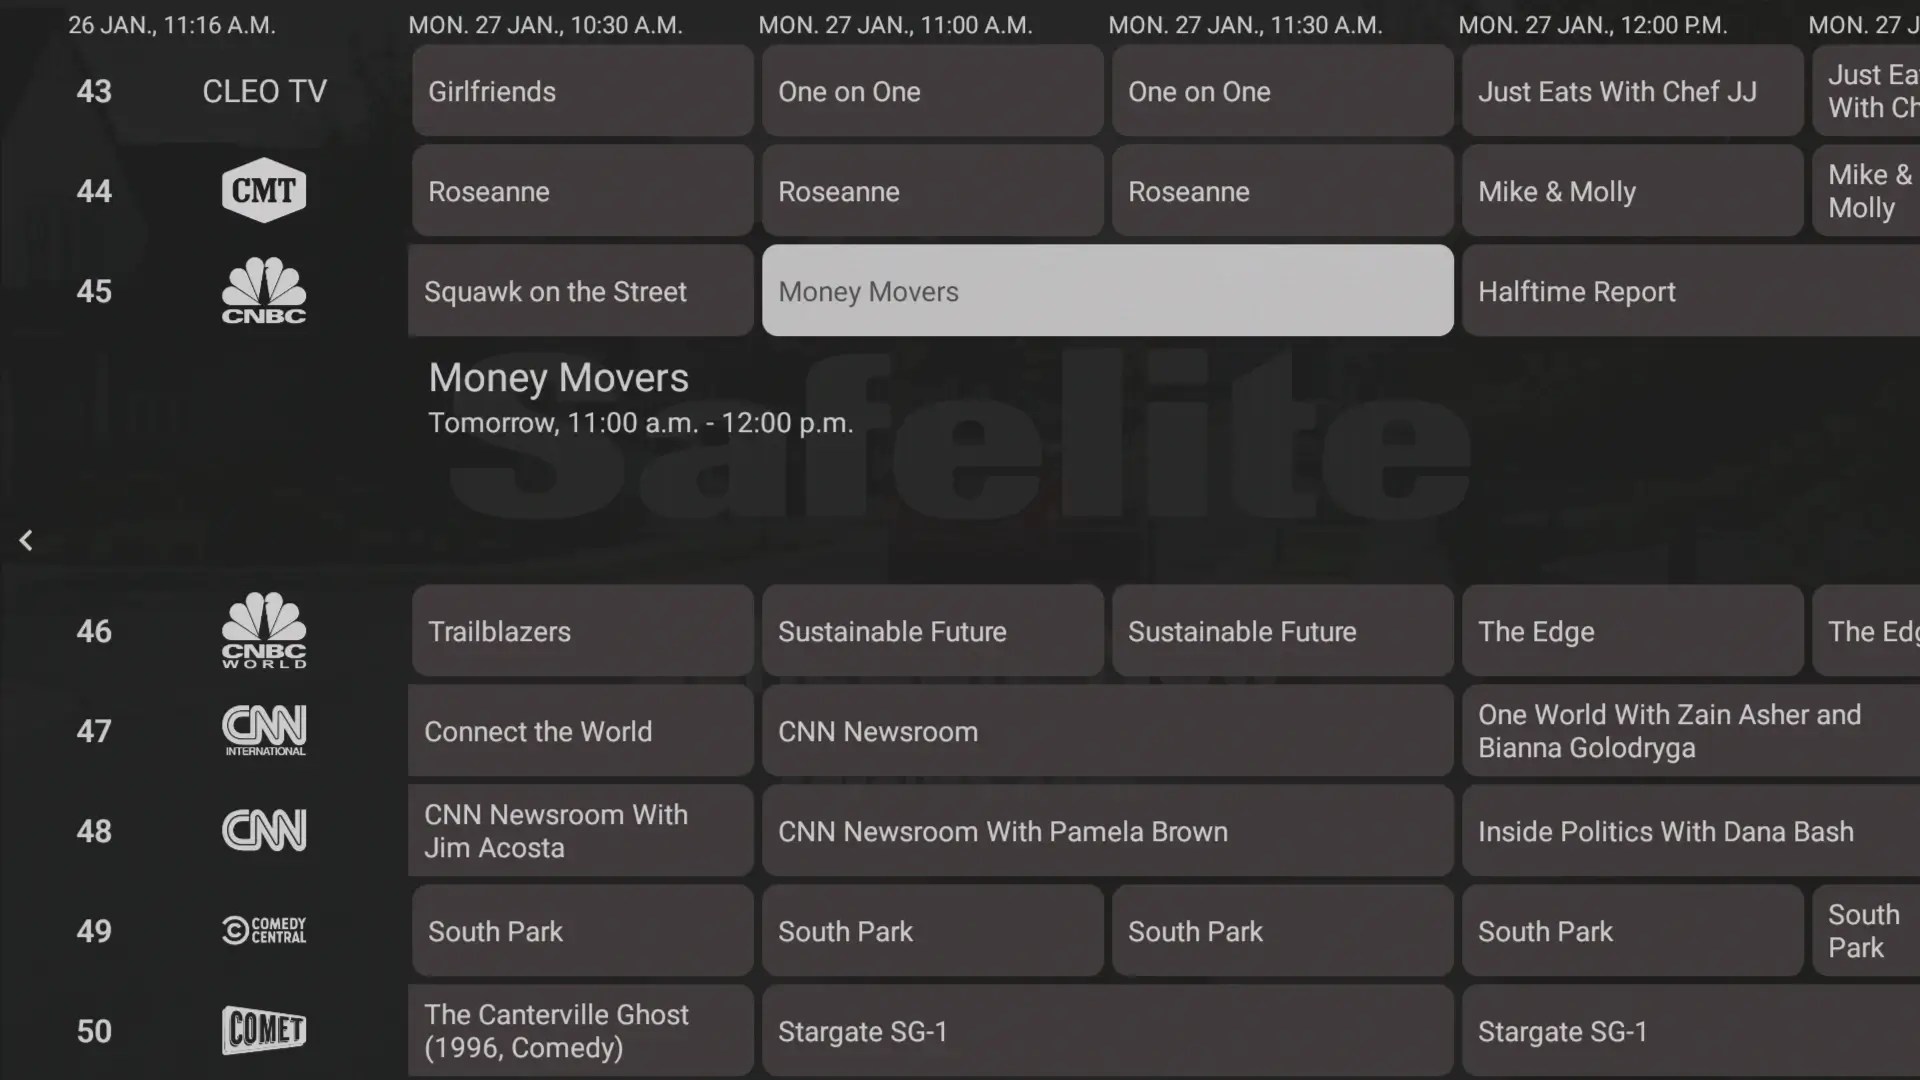
Task: Select CLEO TV channel name
Action: coord(264,91)
